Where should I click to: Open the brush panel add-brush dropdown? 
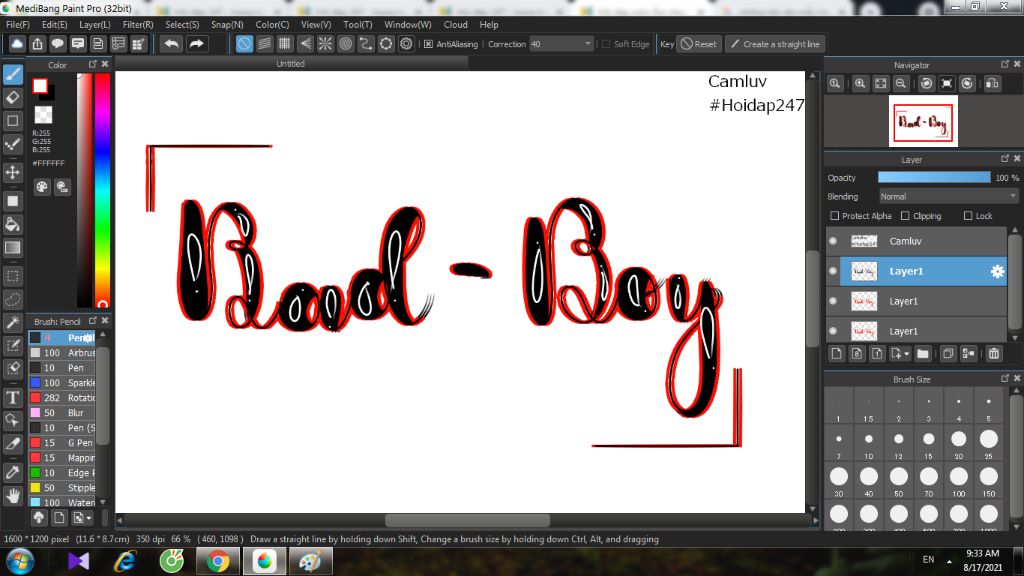pos(82,518)
